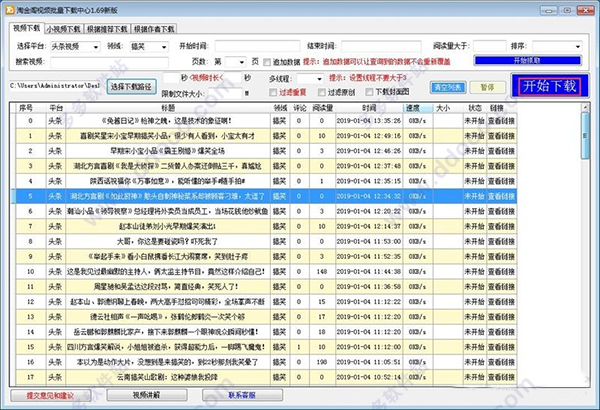Click the 搜索视频 search field
The height and width of the screenshot is (410, 600).
click(109, 62)
